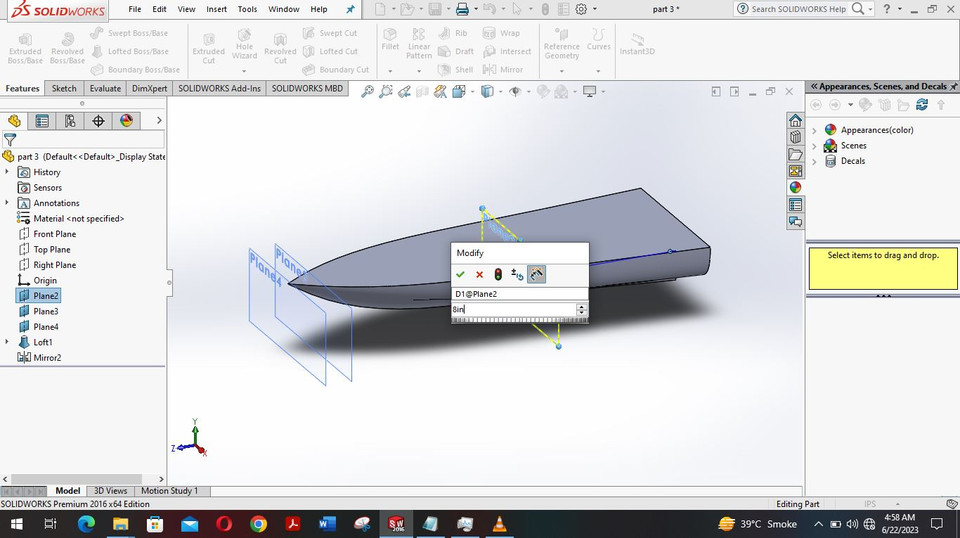The width and height of the screenshot is (960, 538).
Task: Expand the Loft1 feature node
Action: click(7, 342)
